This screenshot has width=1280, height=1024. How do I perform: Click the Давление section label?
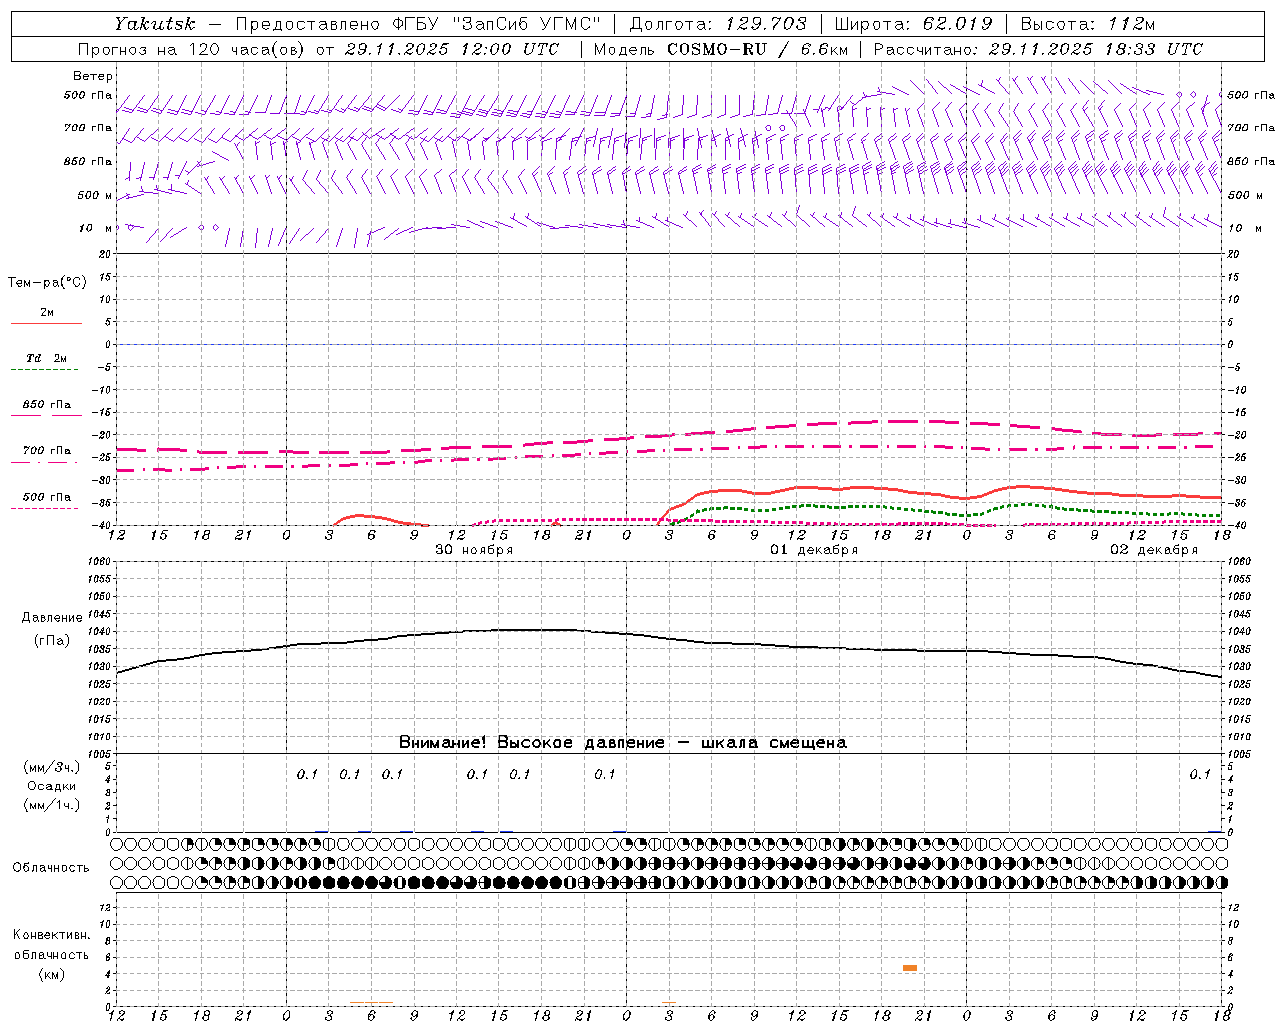pos(52,618)
